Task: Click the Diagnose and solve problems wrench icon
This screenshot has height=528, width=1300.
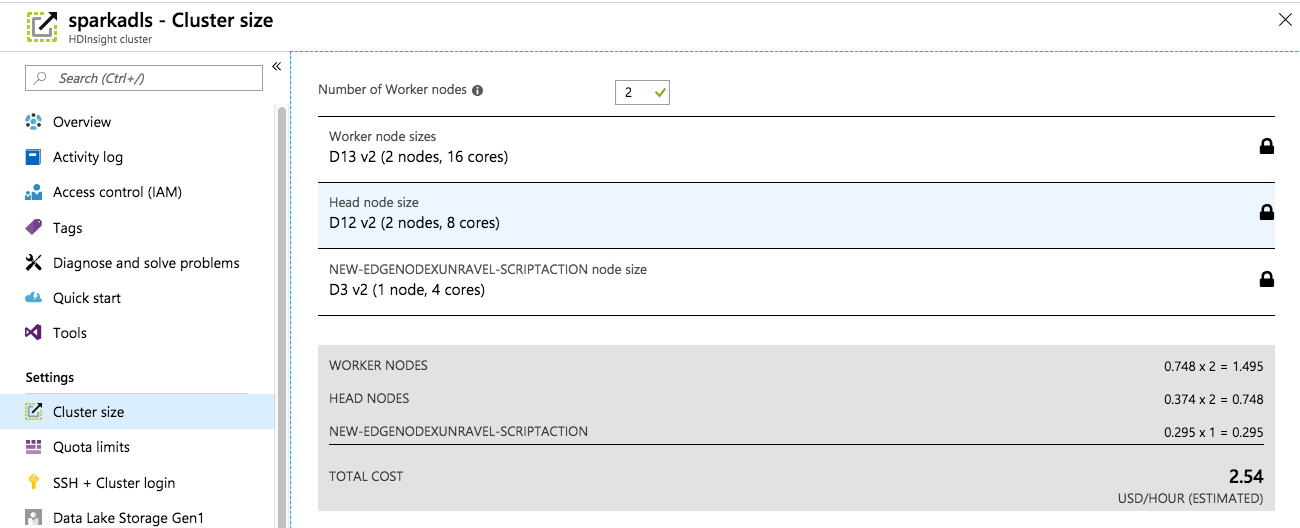Action: (x=34, y=263)
